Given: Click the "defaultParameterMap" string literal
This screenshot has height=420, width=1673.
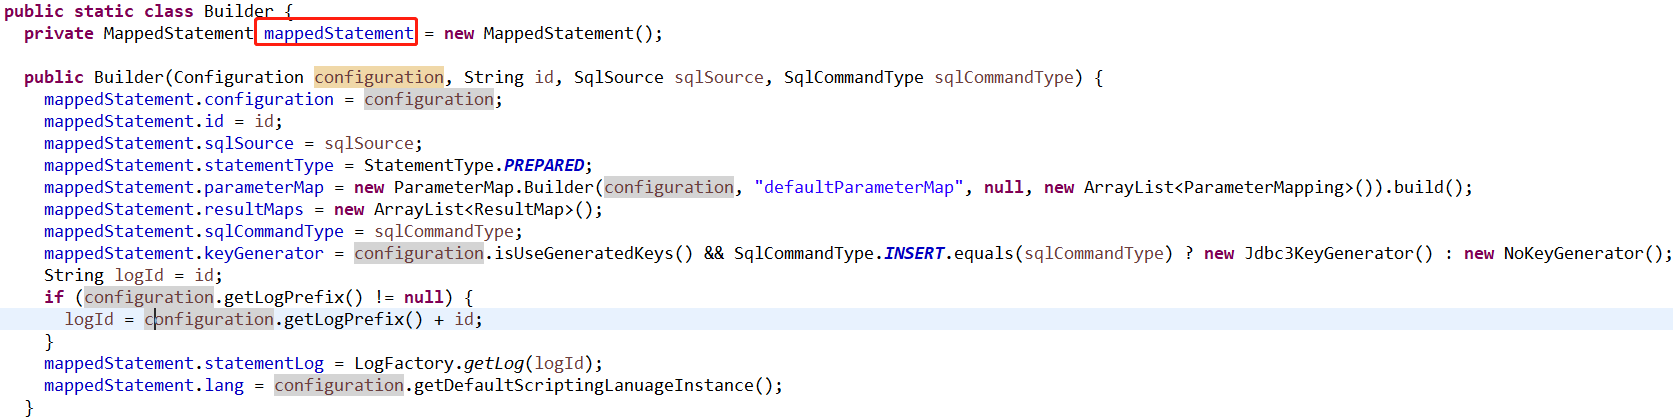Looking at the screenshot, I should [x=859, y=187].
